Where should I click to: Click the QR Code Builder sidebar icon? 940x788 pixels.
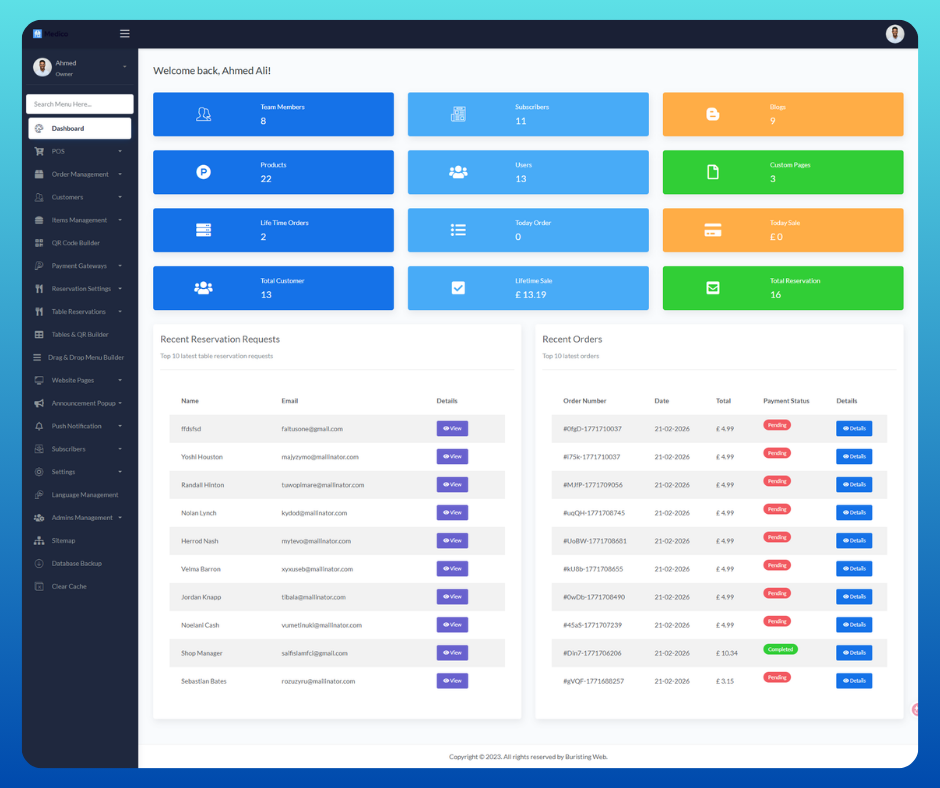pyautogui.click(x=39, y=243)
